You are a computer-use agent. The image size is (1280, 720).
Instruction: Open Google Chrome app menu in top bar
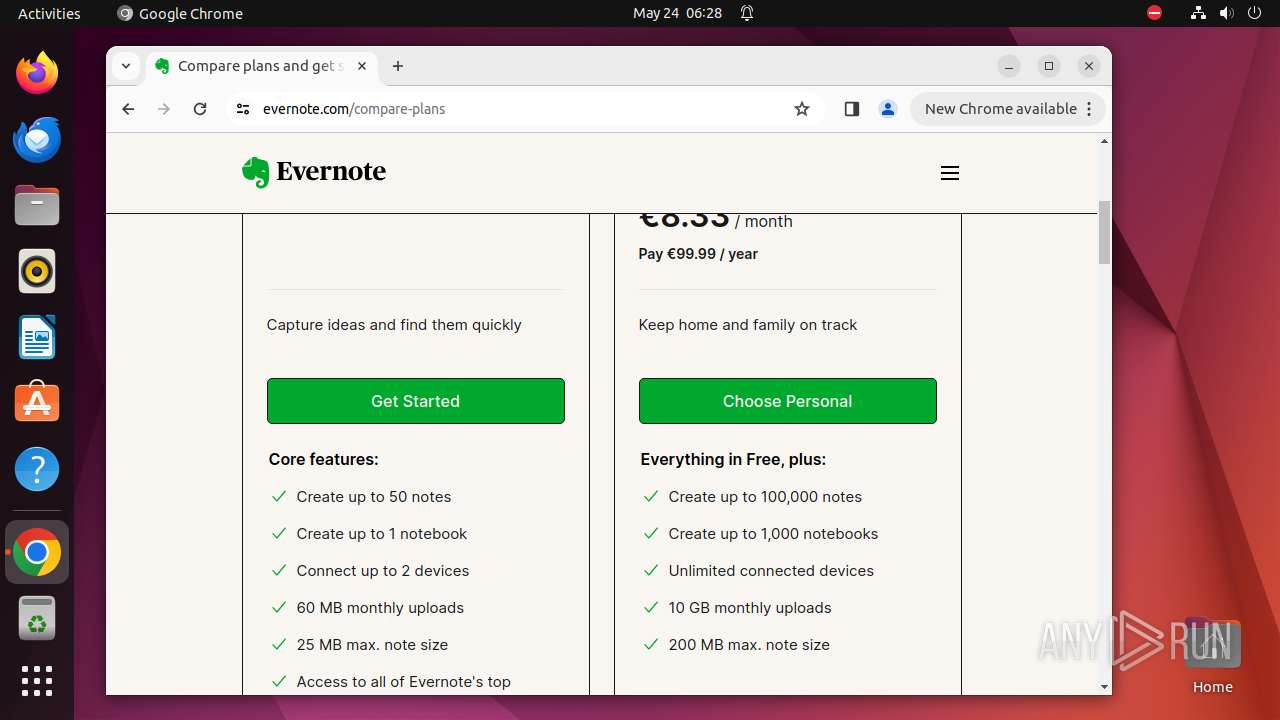click(x=180, y=13)
